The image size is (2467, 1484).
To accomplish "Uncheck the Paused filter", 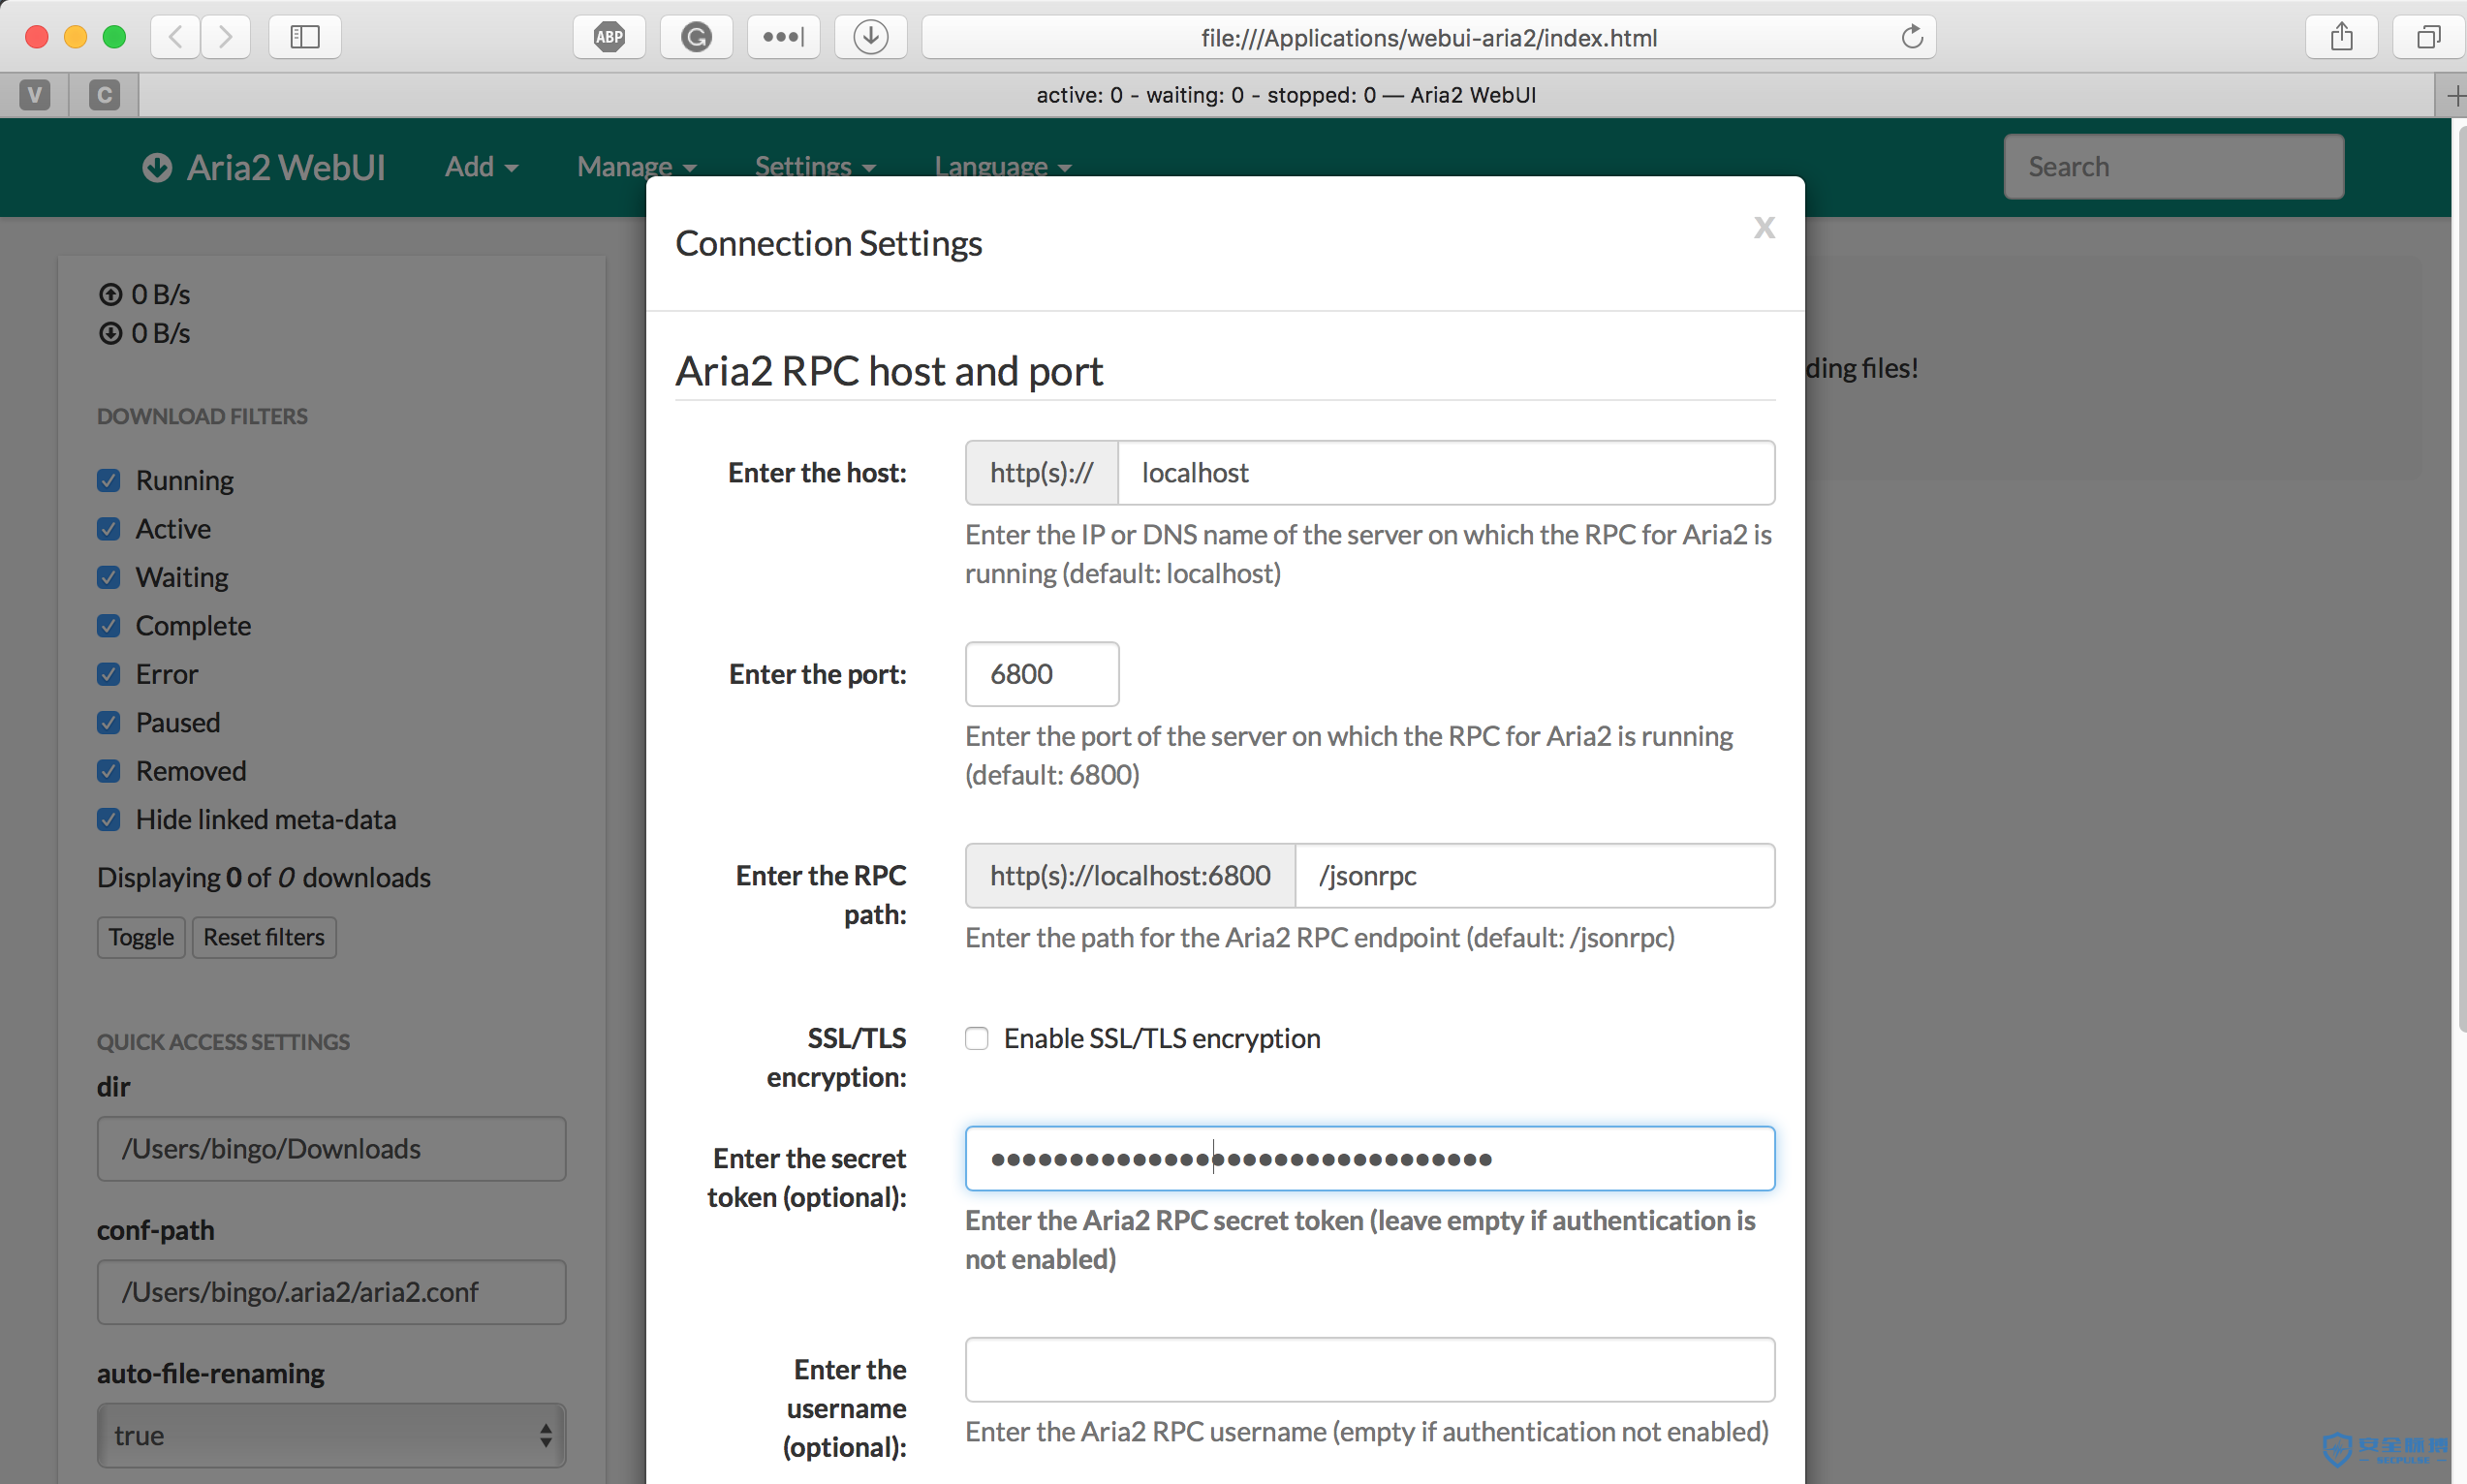I will (x=108, y=723).
